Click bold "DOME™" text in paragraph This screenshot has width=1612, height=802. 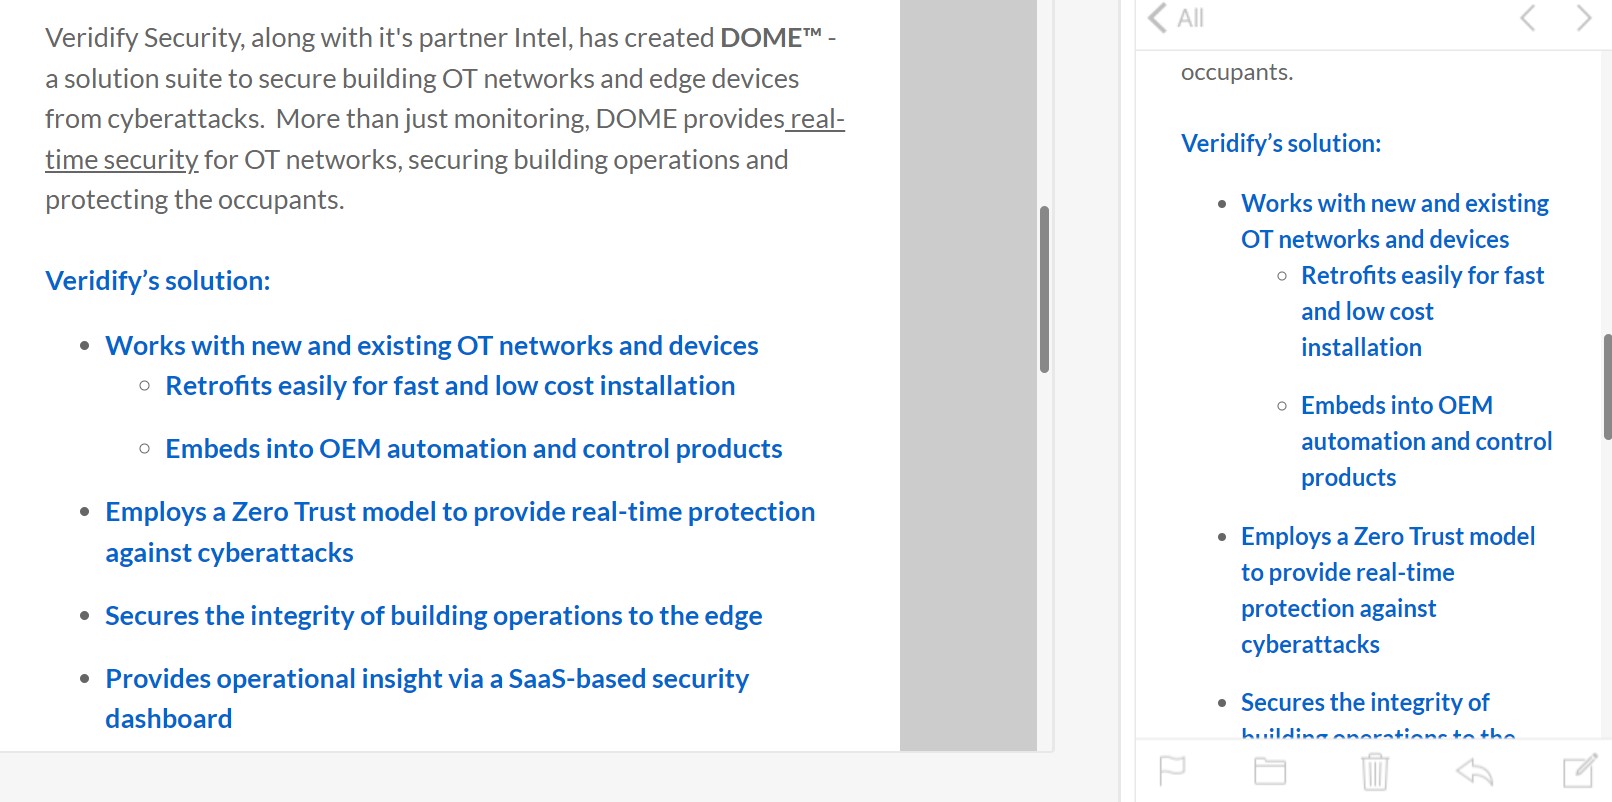pos(771,38)
